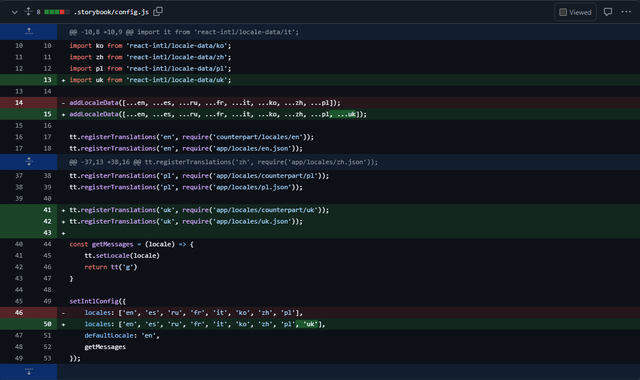640x380 pixels.
Task: Expand hidden lines between line 18 and 38
Action: (29, 162)
